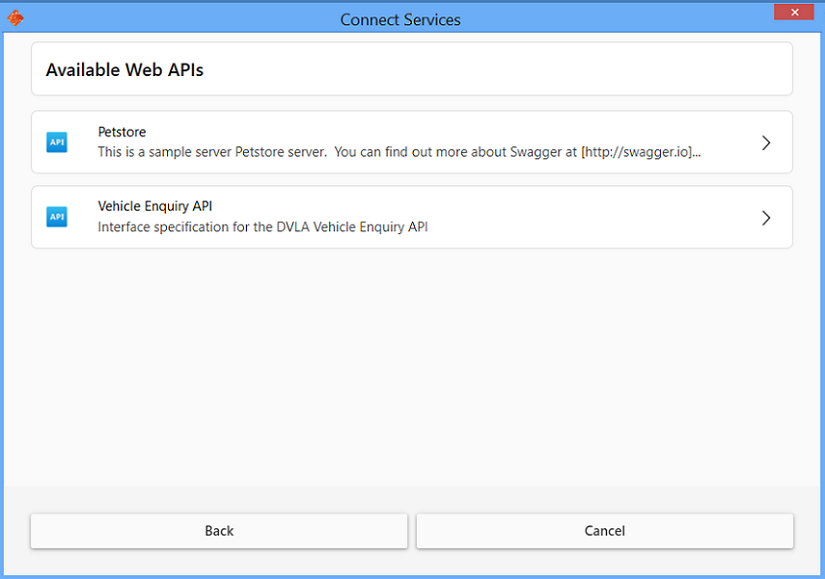Image resolution: width=825 pixels, height=579 pixels.
Task: Click the Available Web APIs heading
Action: point(125,70)
